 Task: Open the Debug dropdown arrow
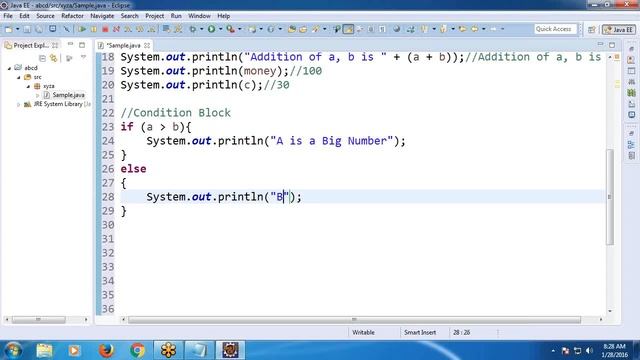tap(202, 29)
